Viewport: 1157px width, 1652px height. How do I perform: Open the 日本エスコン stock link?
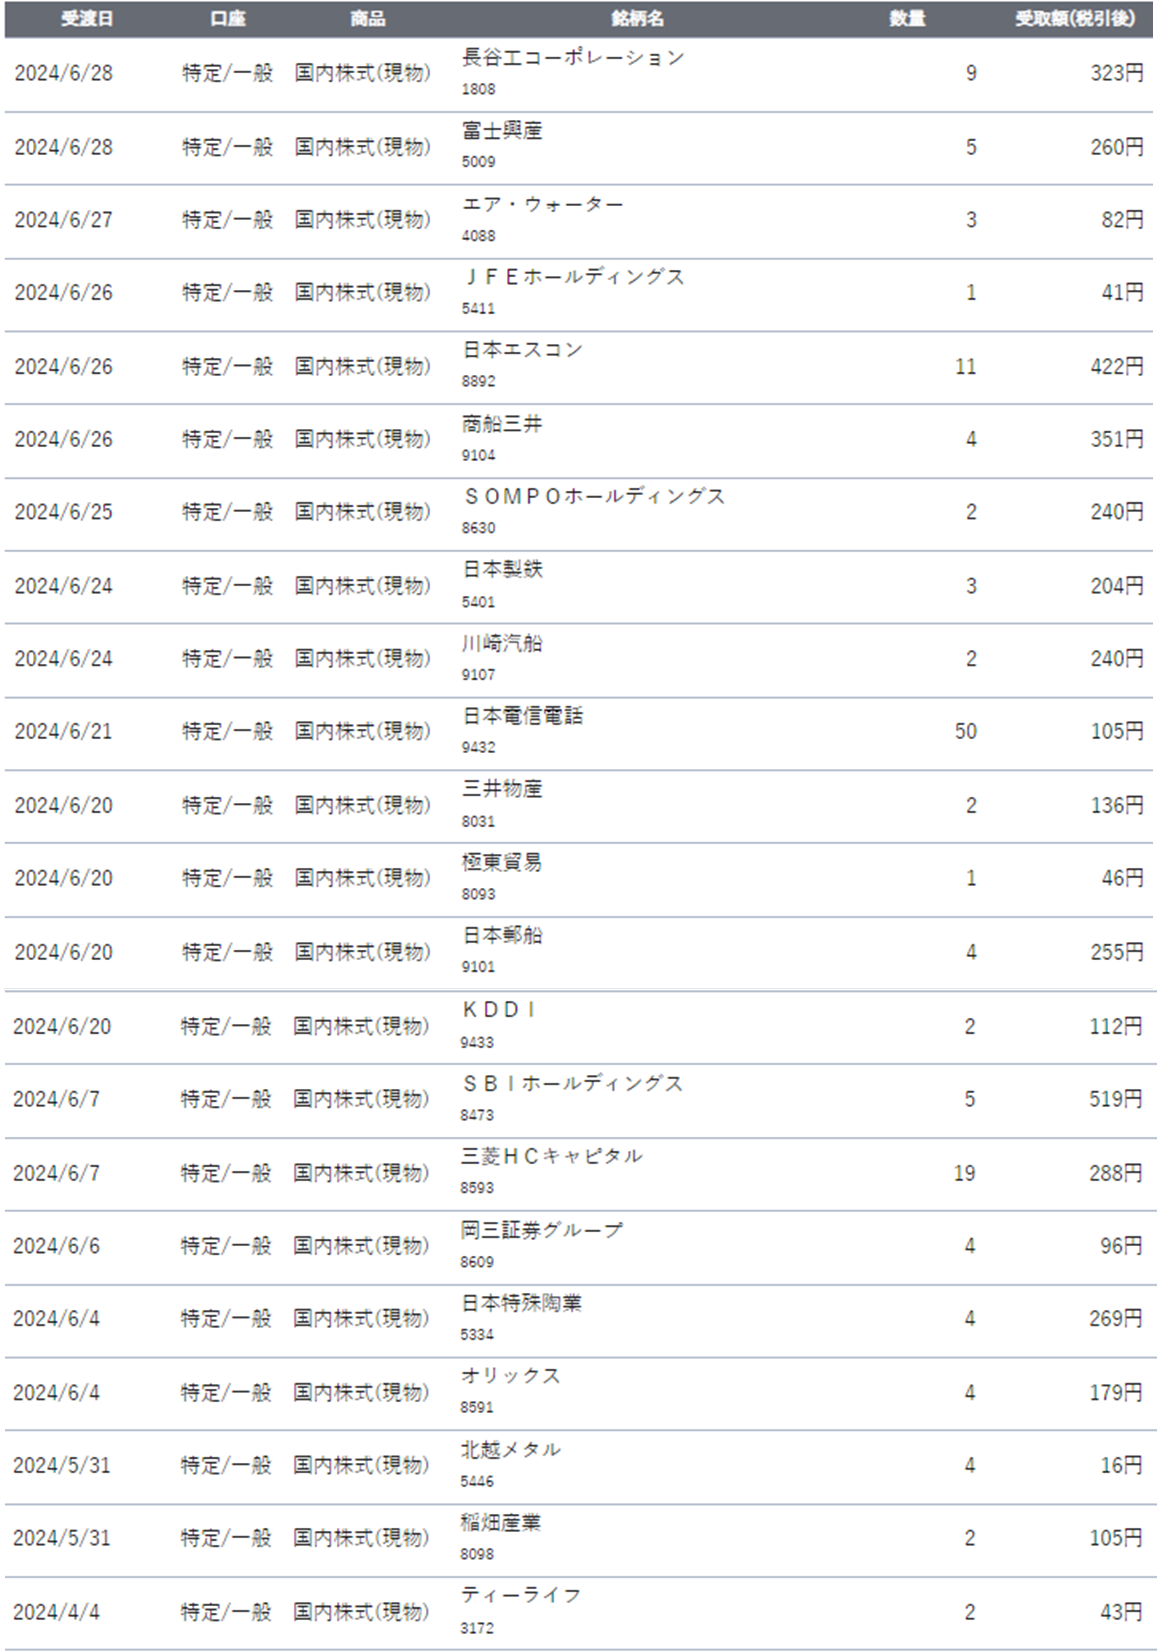522,350
